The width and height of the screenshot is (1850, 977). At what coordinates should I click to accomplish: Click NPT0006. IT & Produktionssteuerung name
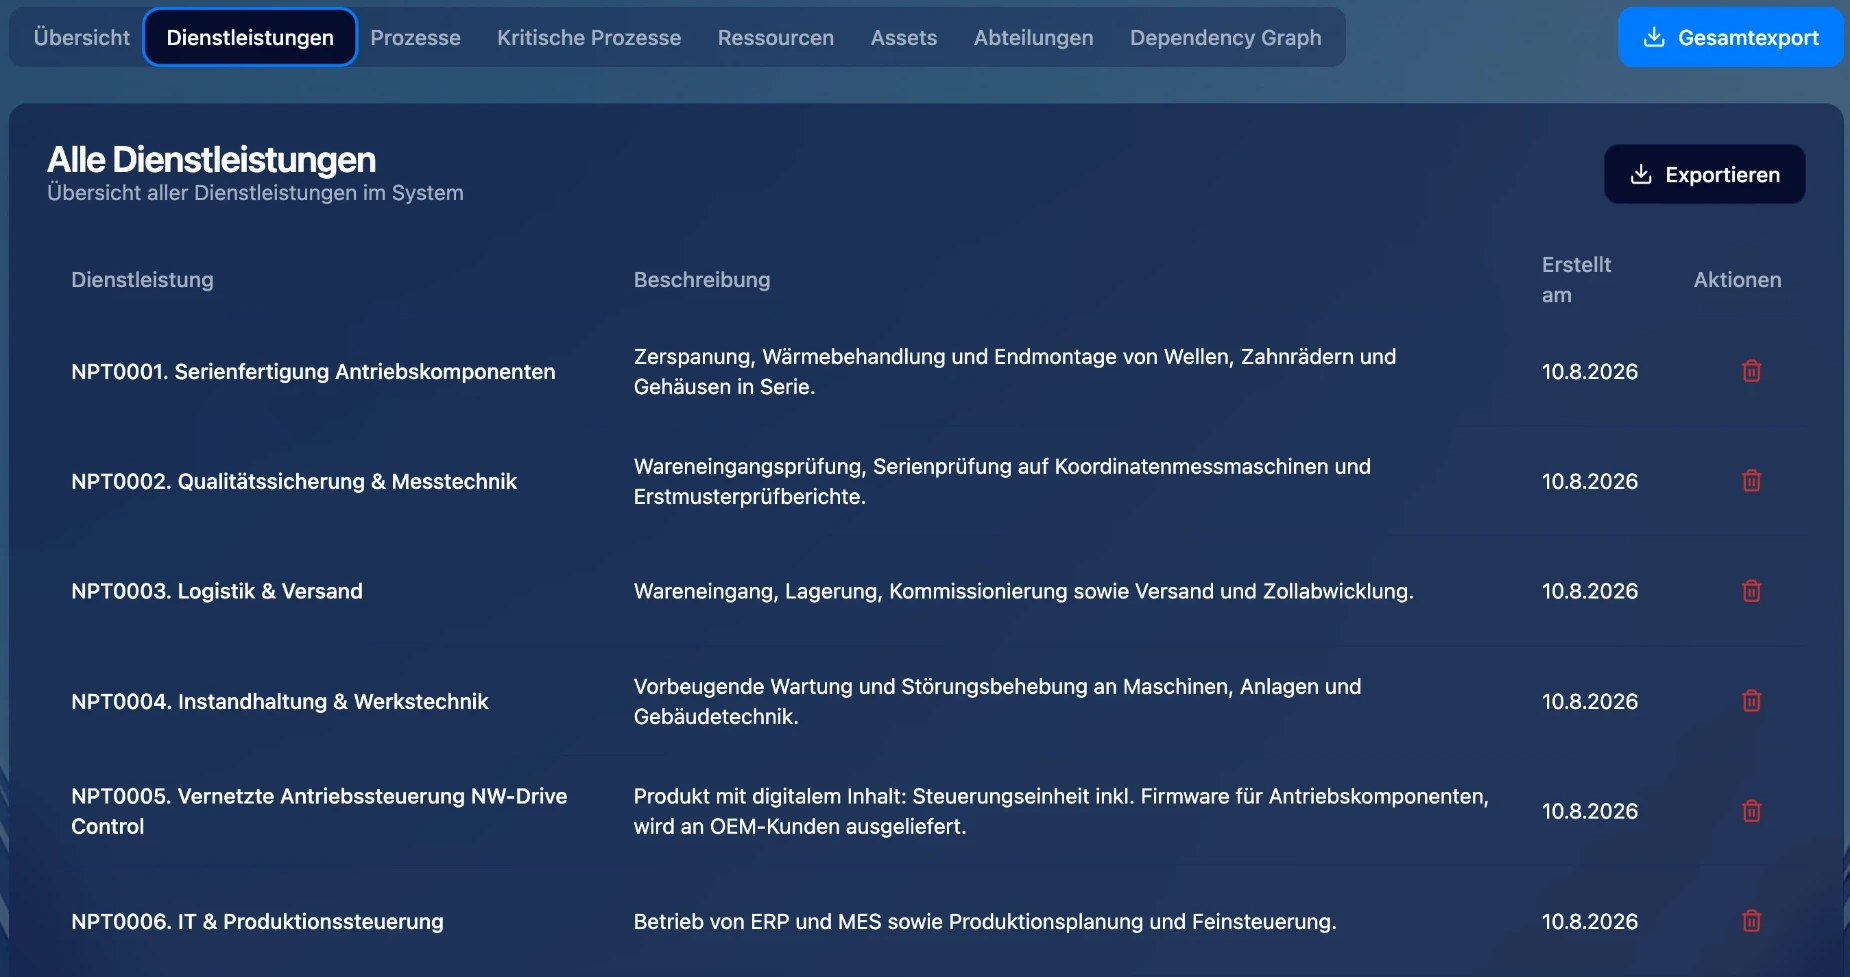pyautogui.click(x=257, y=921)
